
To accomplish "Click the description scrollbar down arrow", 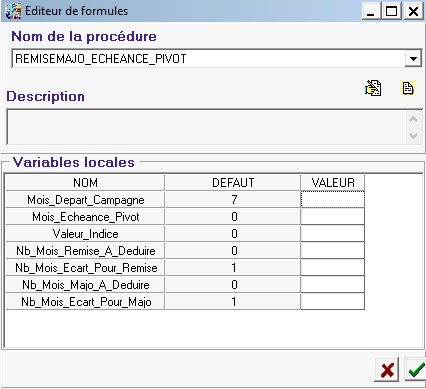I will [x=413, y=136].
